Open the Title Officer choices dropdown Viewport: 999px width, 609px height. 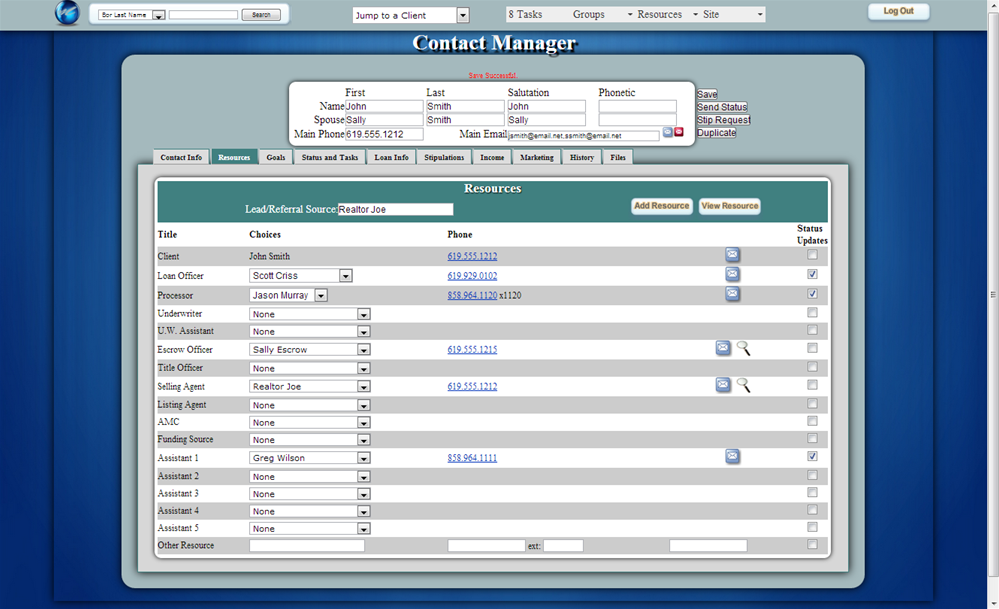[x=364, y=368]
